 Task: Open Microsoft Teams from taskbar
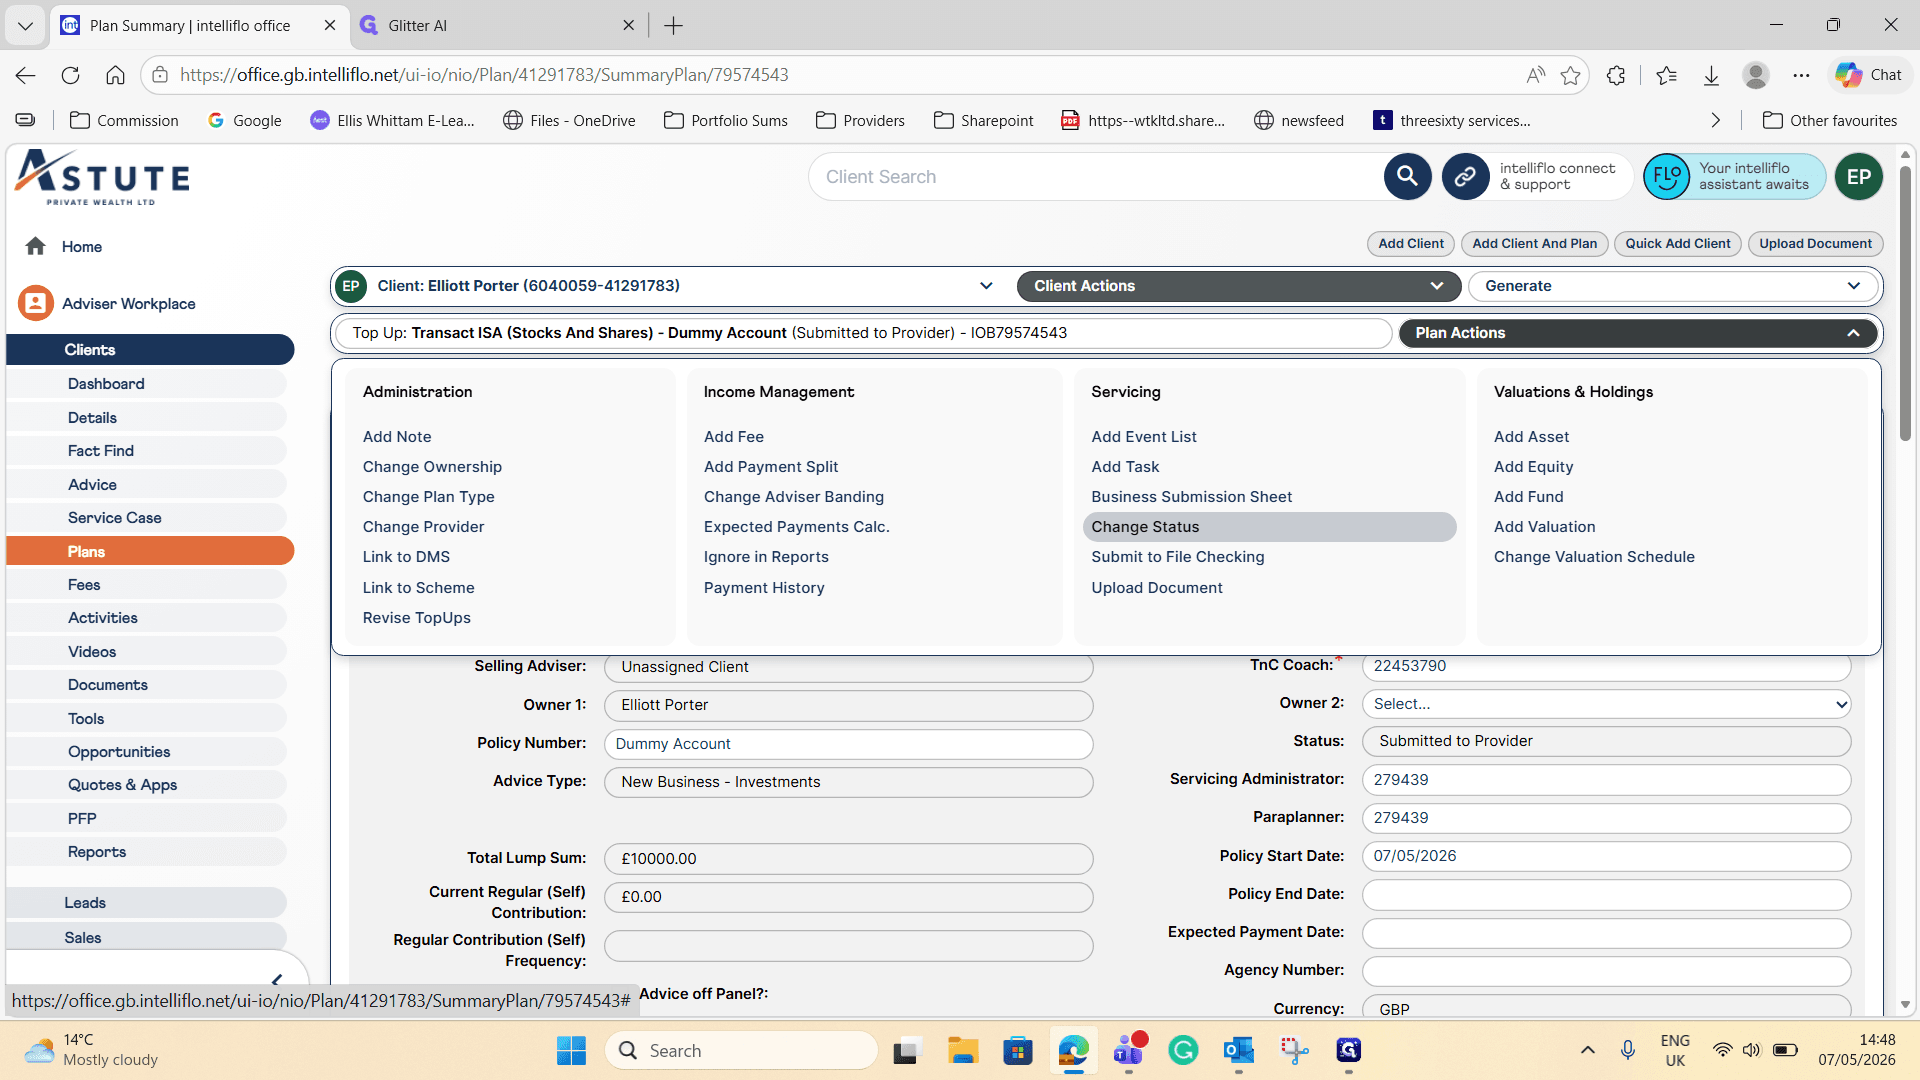[x=1128, y=1050]
